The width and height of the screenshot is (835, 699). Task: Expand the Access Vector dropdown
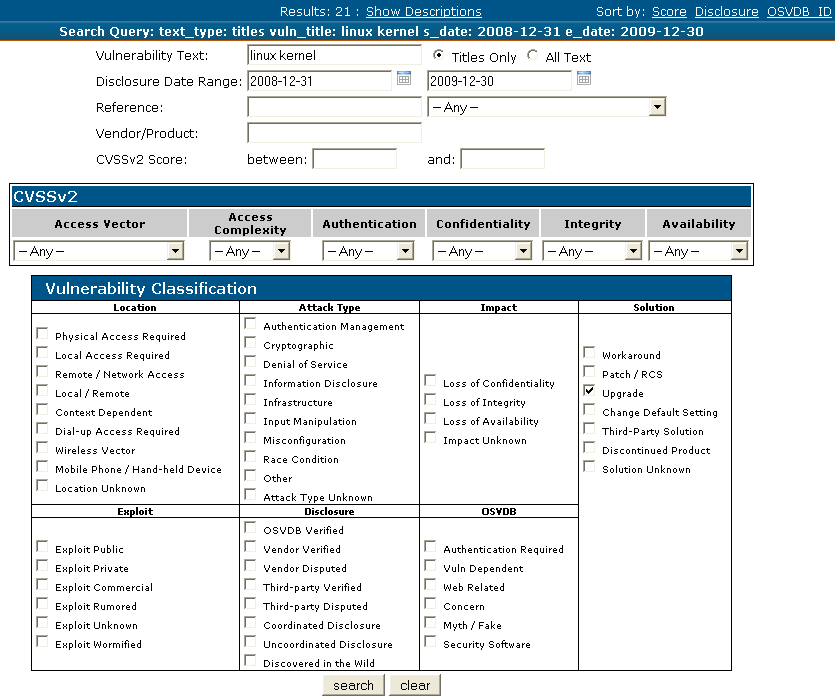pos(175,252)
